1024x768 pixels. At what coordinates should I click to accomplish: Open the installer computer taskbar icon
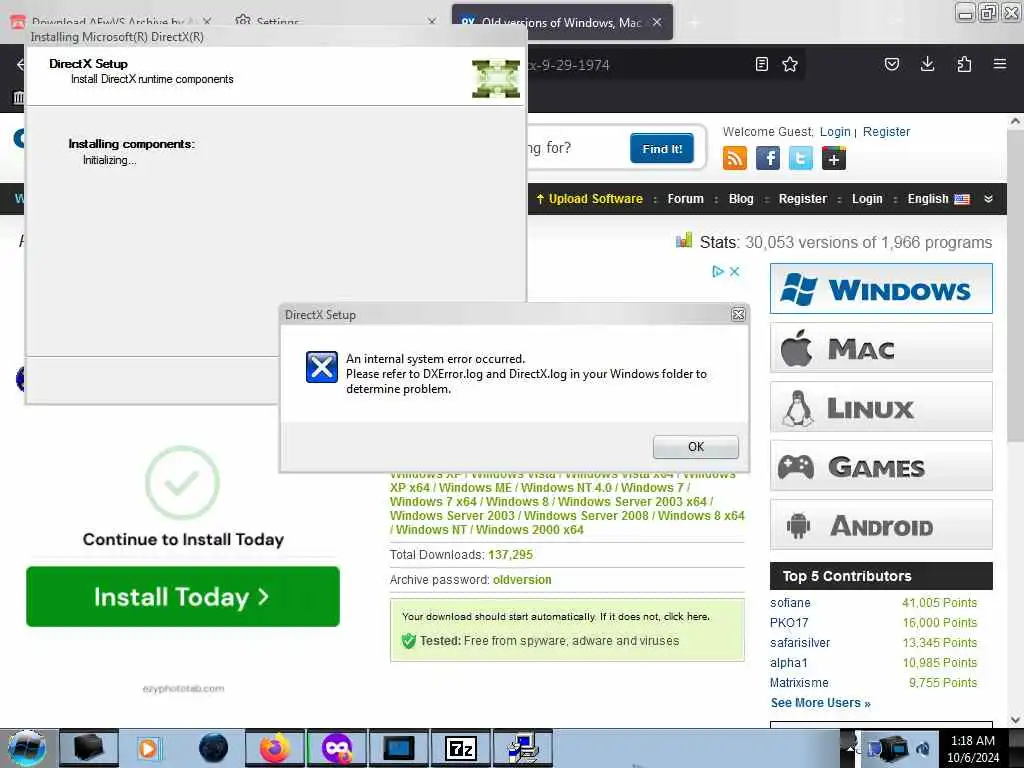click(523, 748)
